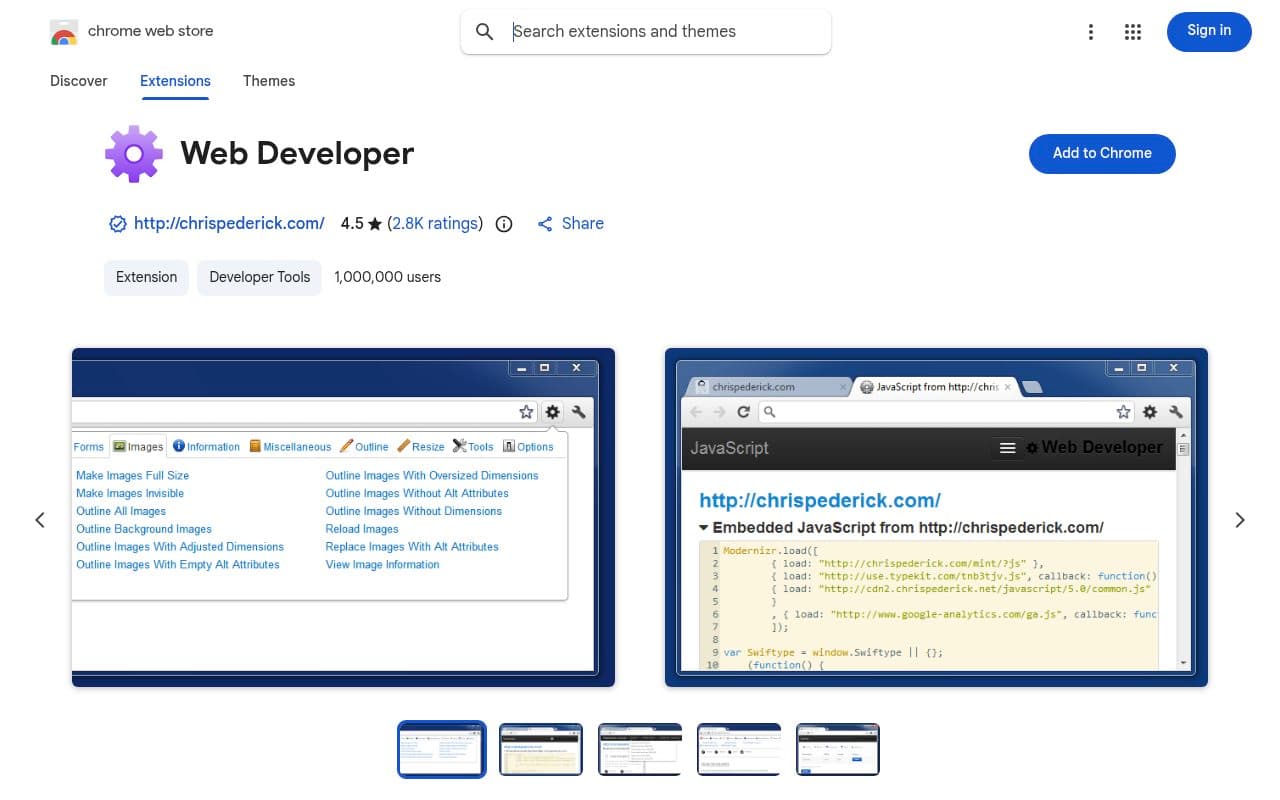Open the Discover tab
The image size is (1280, 800).
tap(78, 81)
